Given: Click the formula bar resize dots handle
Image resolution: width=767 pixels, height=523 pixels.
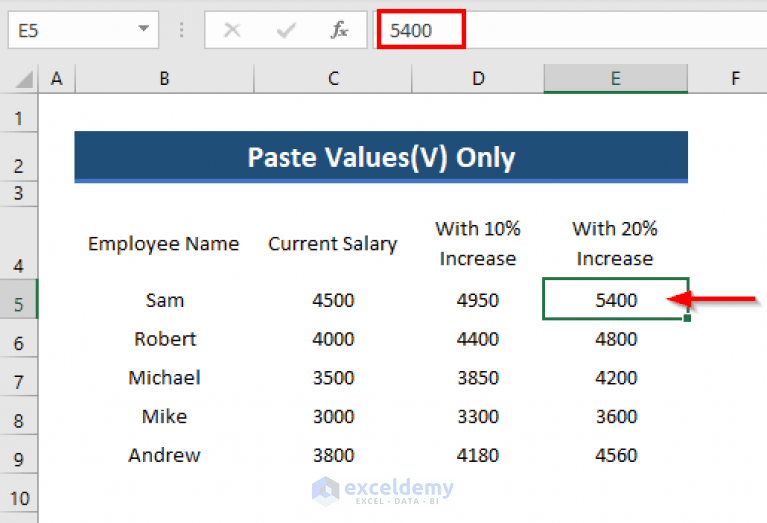Looking at the screenshot, I should (x=181, y=30).
